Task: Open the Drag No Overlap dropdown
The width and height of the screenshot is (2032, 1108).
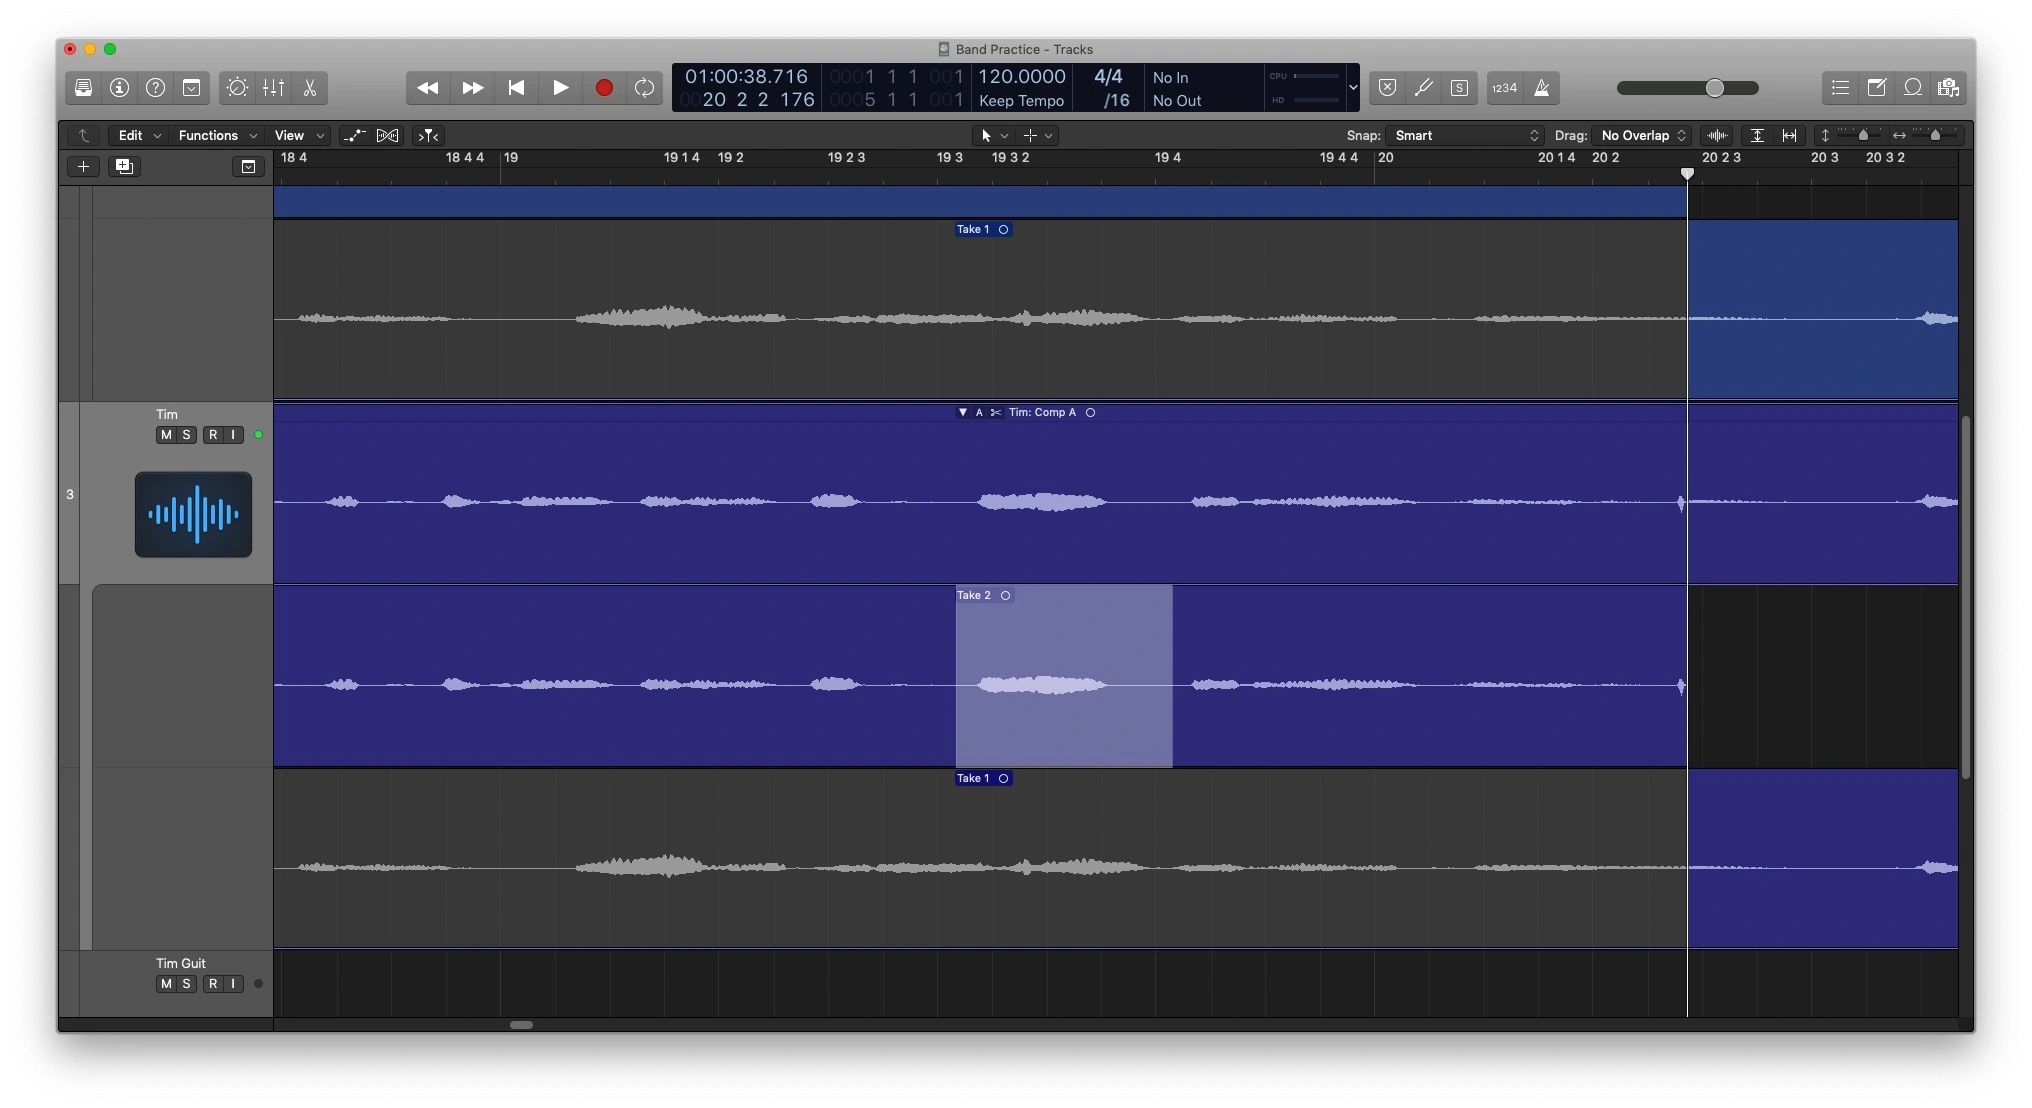Action: pyautogui.click(x=1643, y=136)
